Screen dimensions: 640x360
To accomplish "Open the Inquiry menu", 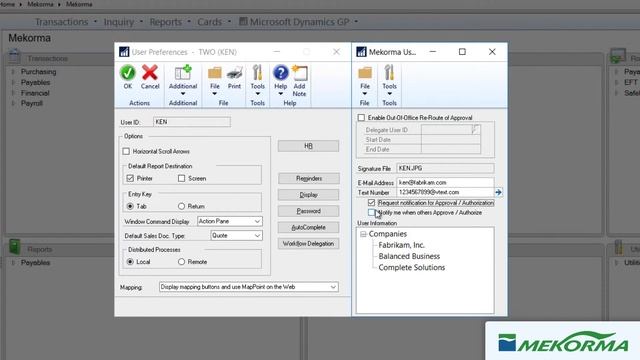I will [119, 22].
